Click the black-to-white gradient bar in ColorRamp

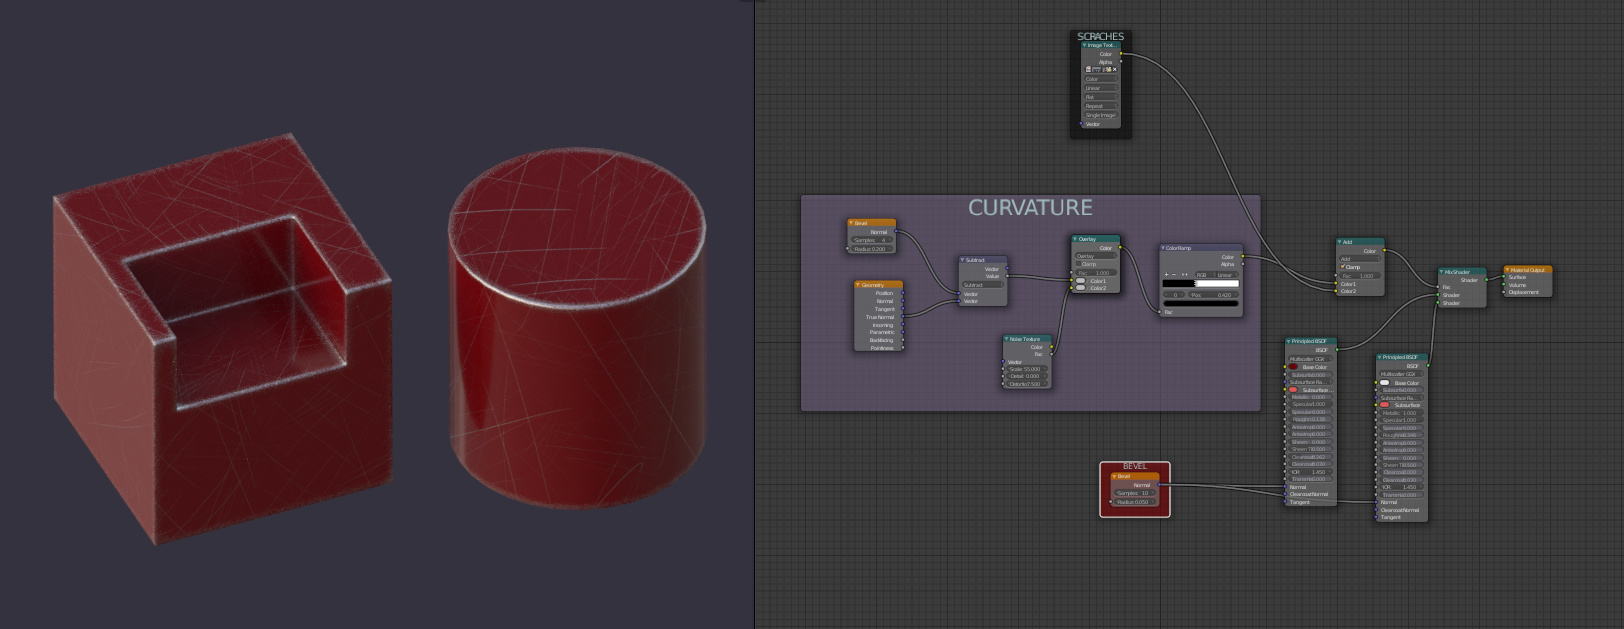pos(1201,283)
